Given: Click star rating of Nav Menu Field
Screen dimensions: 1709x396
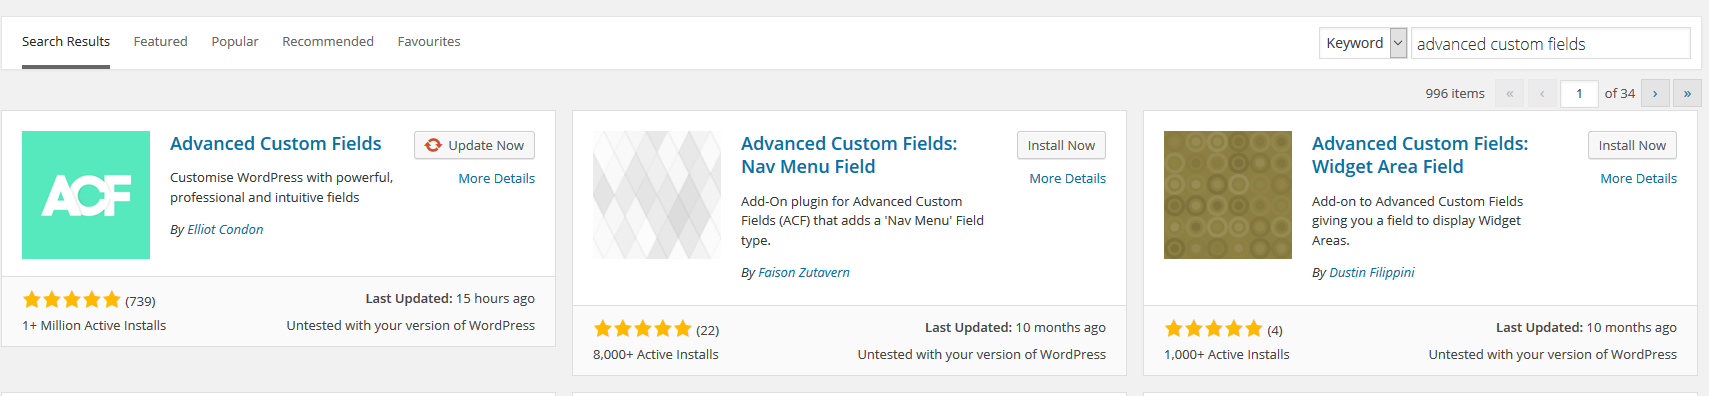Looking at the screenshot, I should [x=643, y=329].
